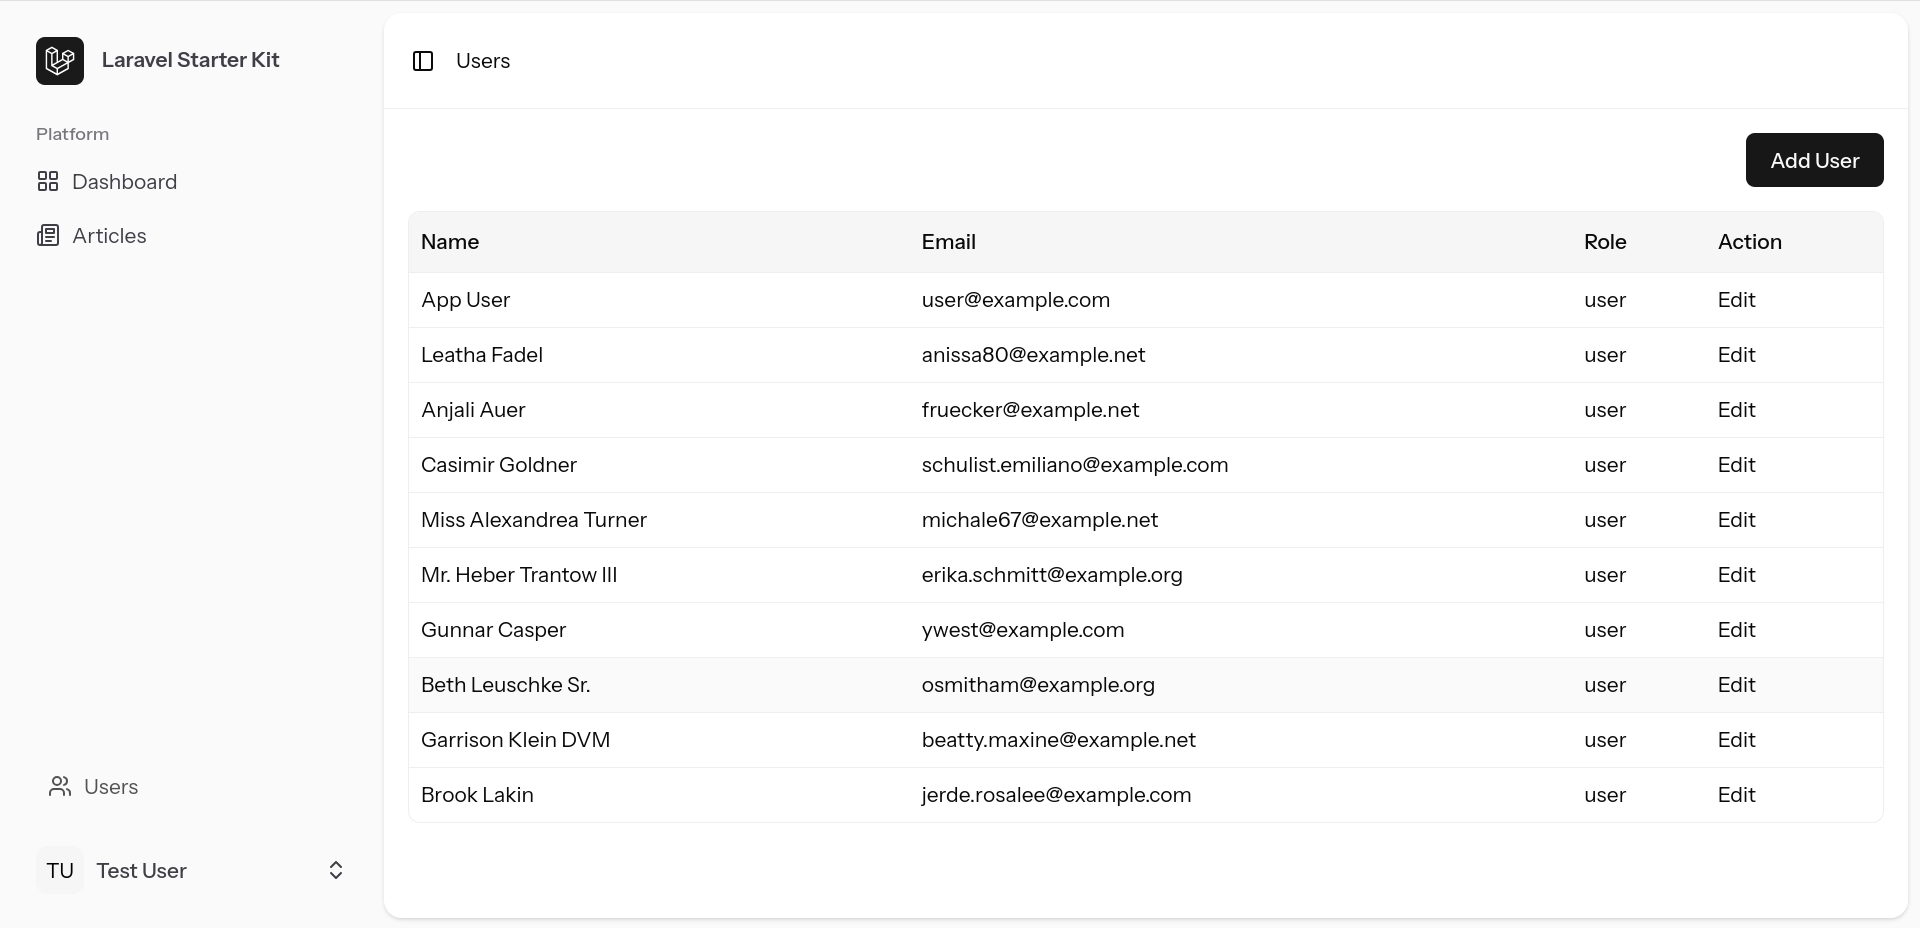Click the Add User button
Image resolution: width=1920 pixels, height=928 pixels.
pyautogui.click(x=1814, y=160)
